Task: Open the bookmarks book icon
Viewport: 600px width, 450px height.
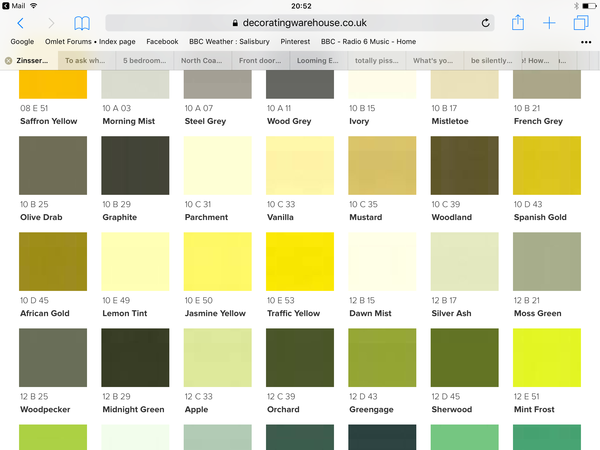Action: click(x=82, y=23)
